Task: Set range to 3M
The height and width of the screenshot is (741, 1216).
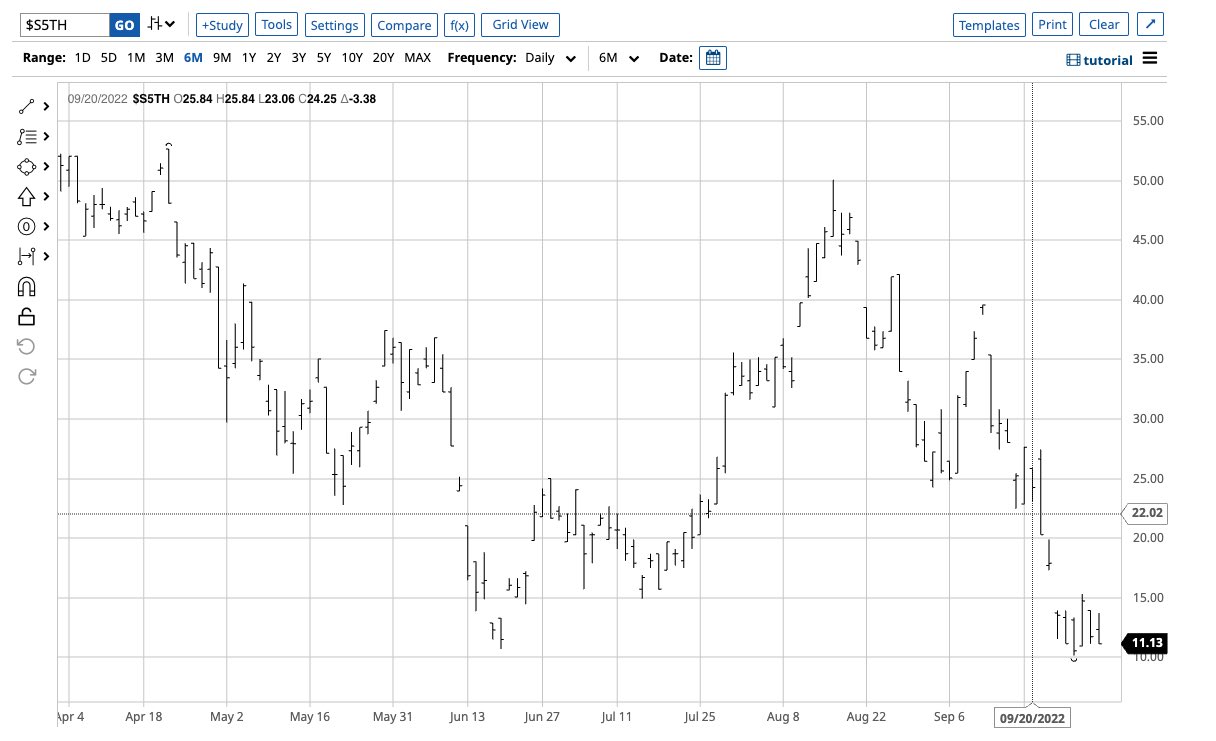Action: pos(165,58)
